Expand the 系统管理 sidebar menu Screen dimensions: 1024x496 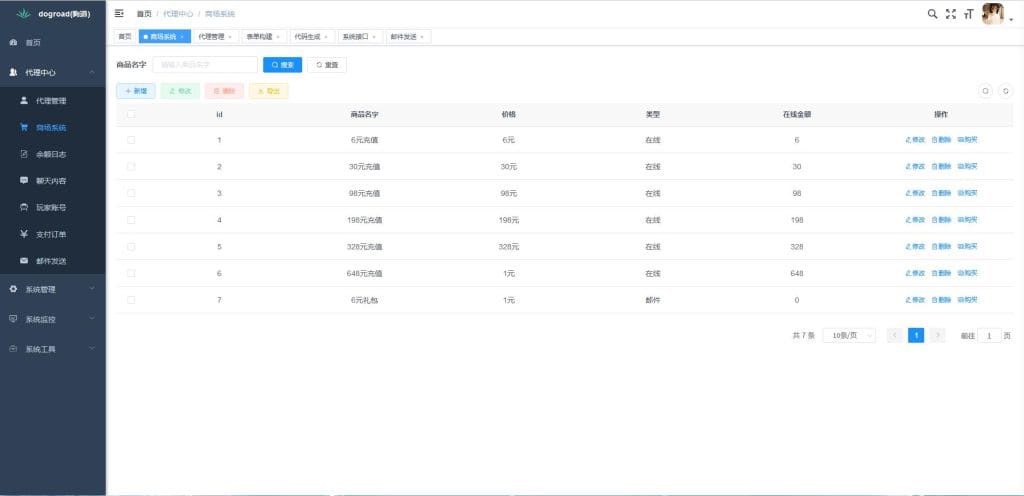click(52, 289)
